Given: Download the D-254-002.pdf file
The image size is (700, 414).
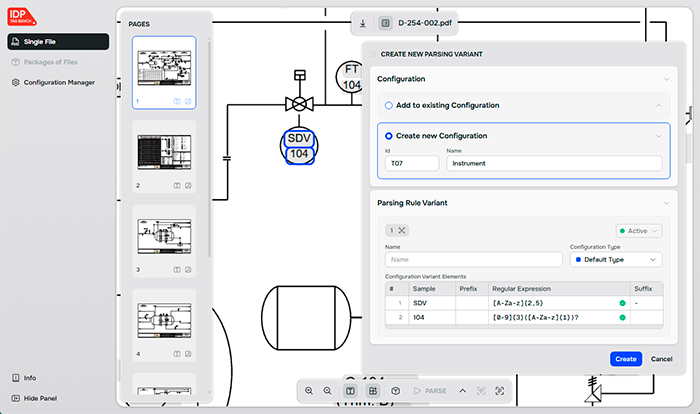Looking at the screenshot, I should [x=362, y=23].
